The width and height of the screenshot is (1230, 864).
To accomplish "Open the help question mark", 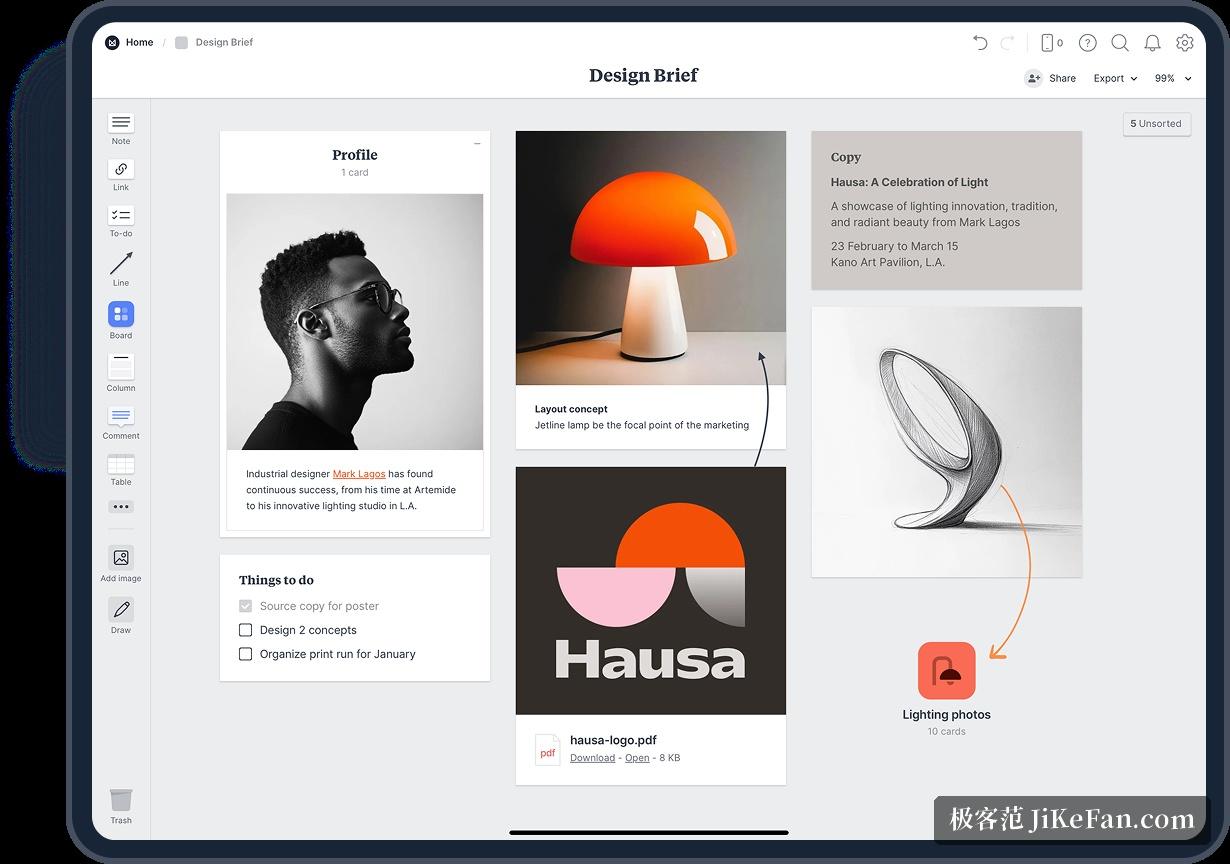I will (1088, 42).
